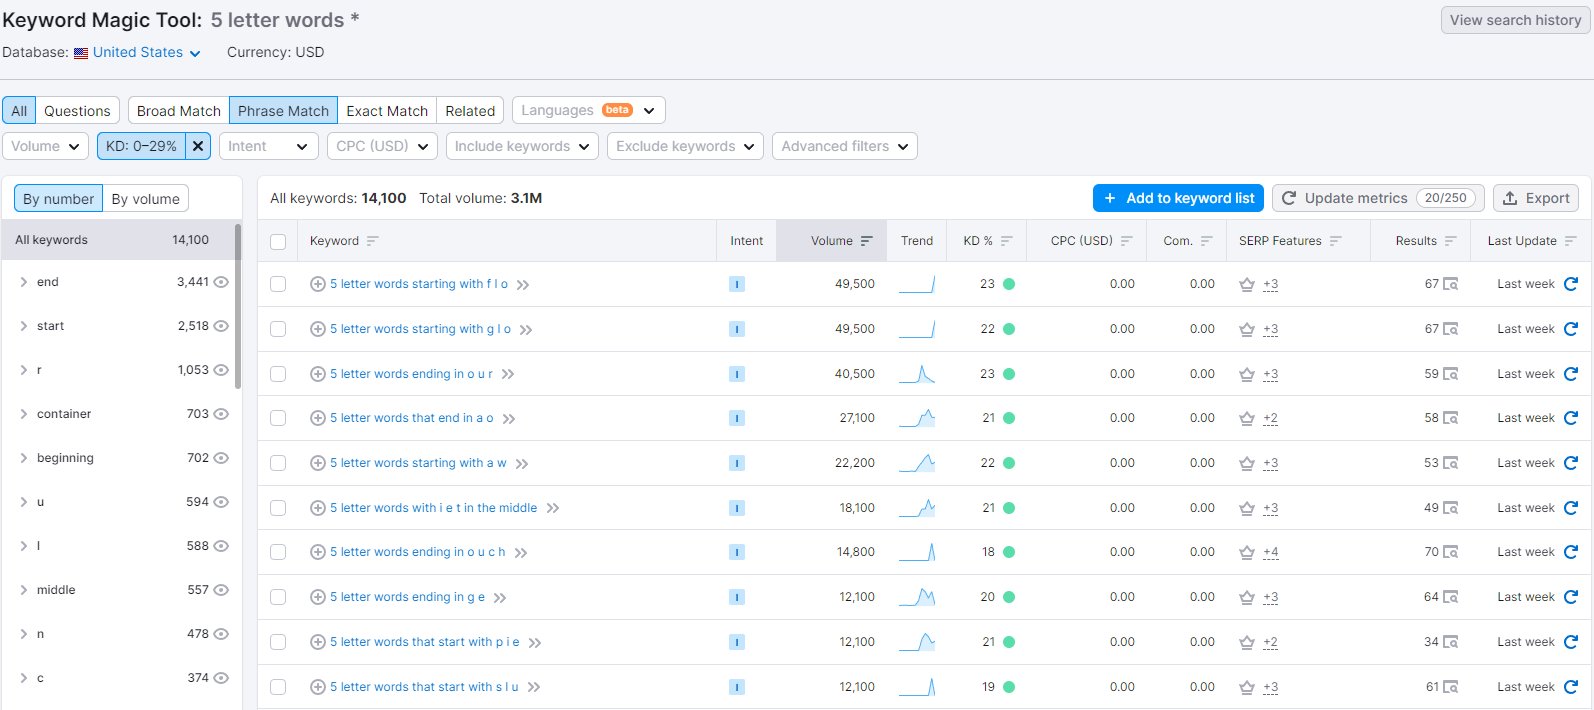This screenshot has height=710, width=1594.
Task: Check the 'starting with f l o' row checkbox
Action: coord(278,284)
